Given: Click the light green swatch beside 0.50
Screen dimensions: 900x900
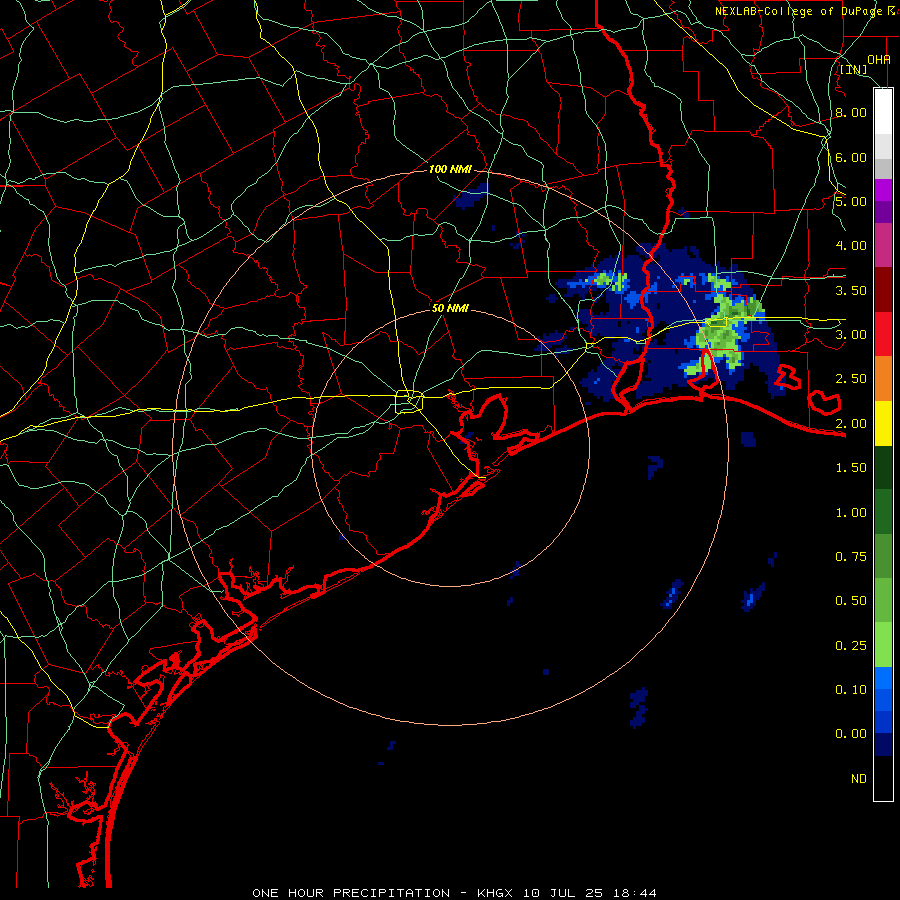Looking at the screenshot, I should click(883, 600).
